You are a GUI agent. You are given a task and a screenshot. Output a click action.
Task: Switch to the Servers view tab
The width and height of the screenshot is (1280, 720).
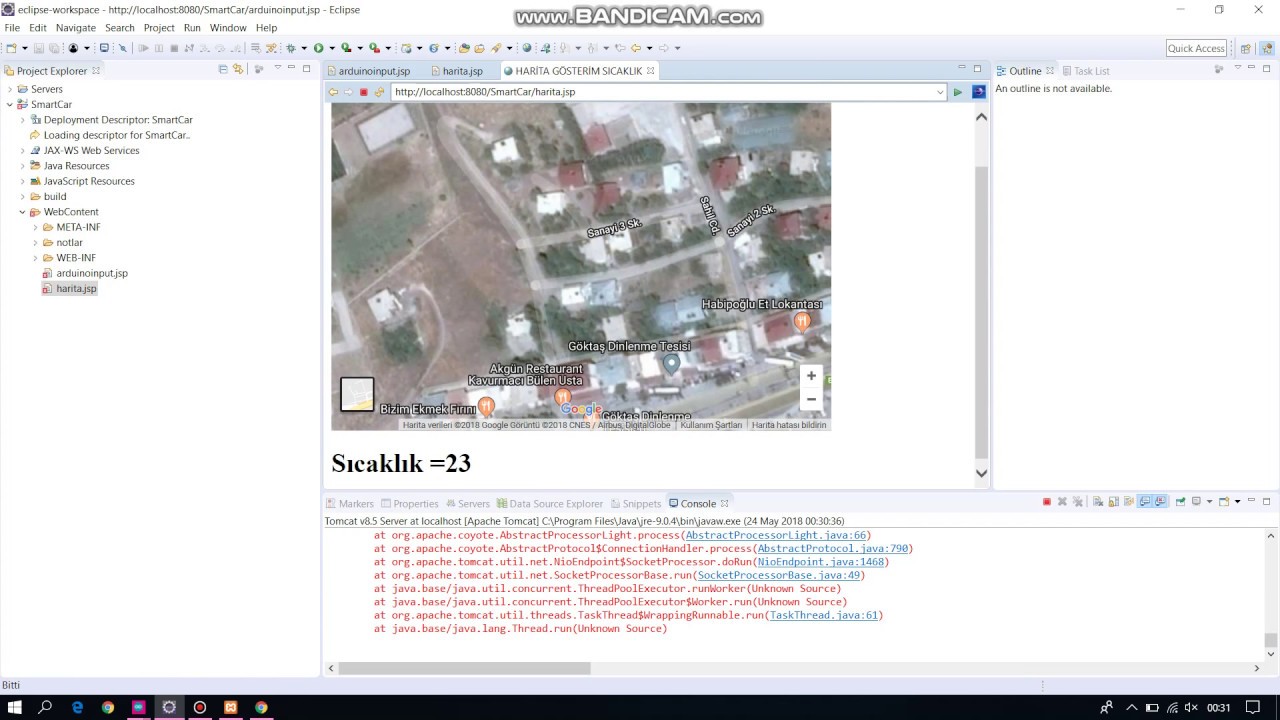click(x=467, y=503)
